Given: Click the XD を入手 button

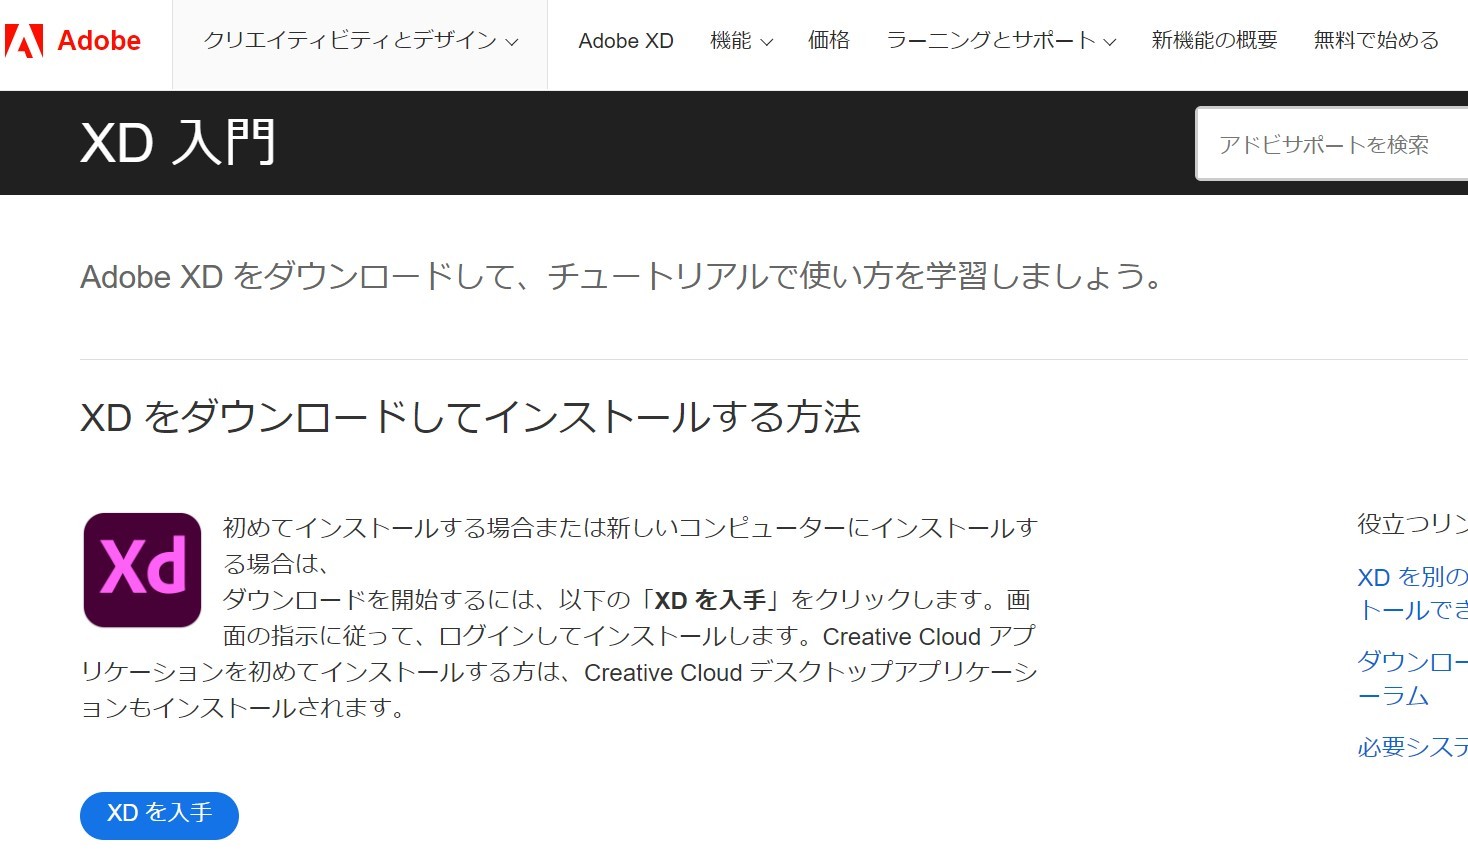Looking at the screenshot, I should tap(159, 815).
